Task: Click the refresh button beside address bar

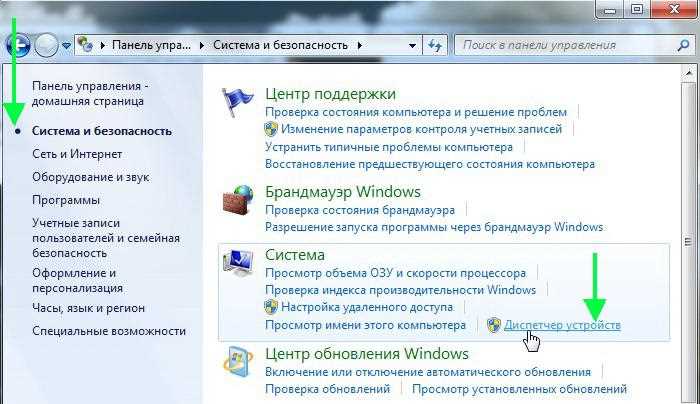Action: [x=435, y=45]
